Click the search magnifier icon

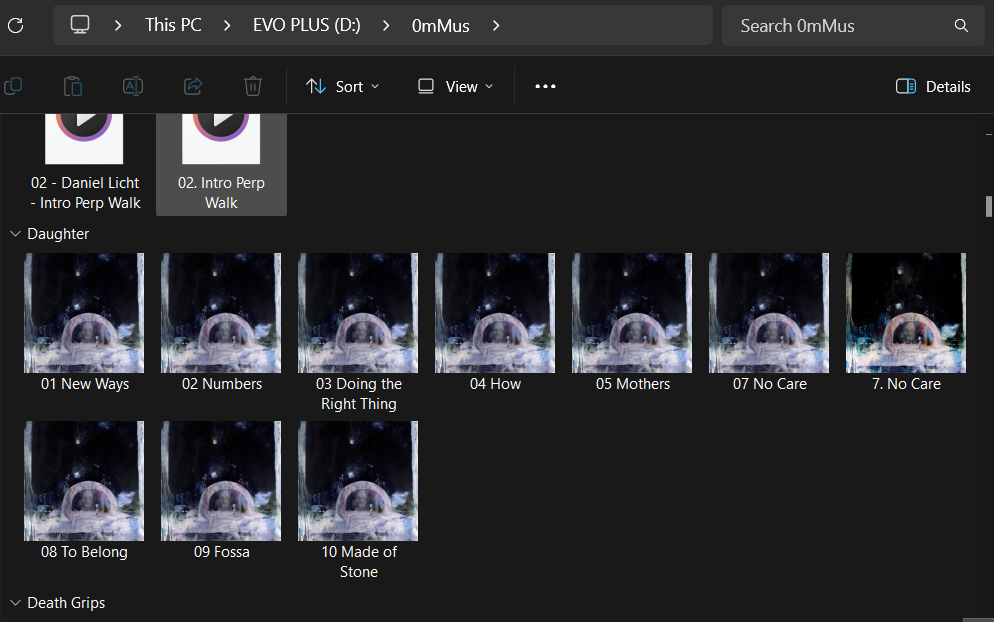(x=961, y=25)
